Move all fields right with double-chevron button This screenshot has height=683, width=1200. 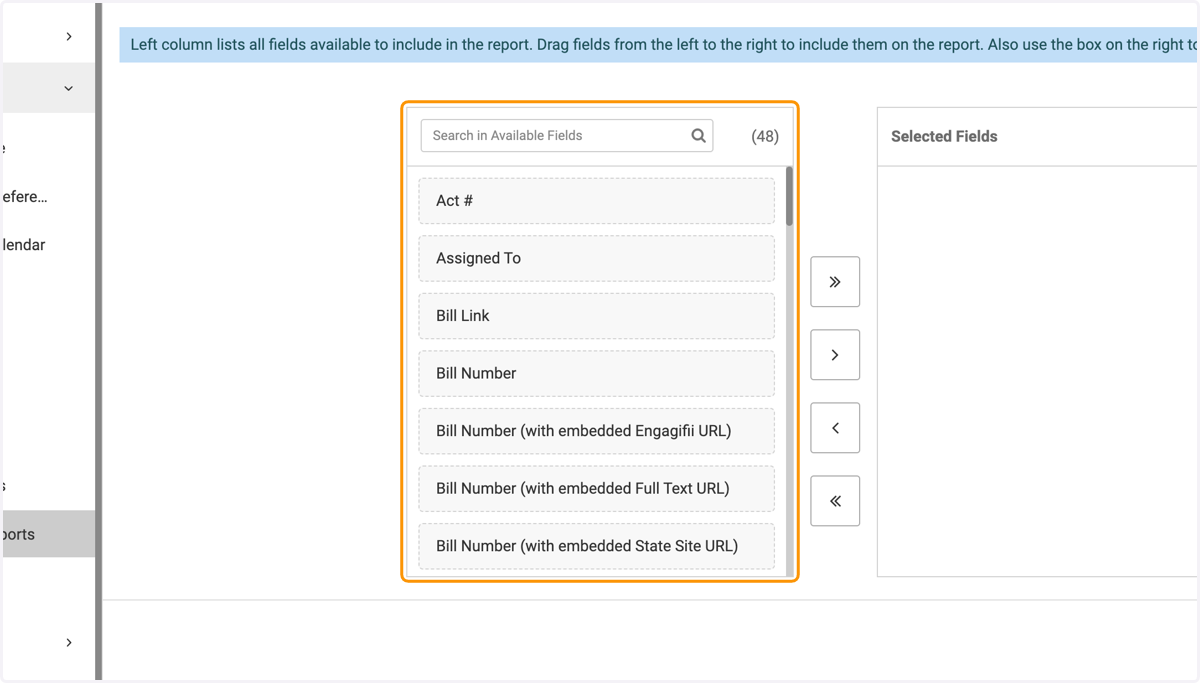coord(835,282)
